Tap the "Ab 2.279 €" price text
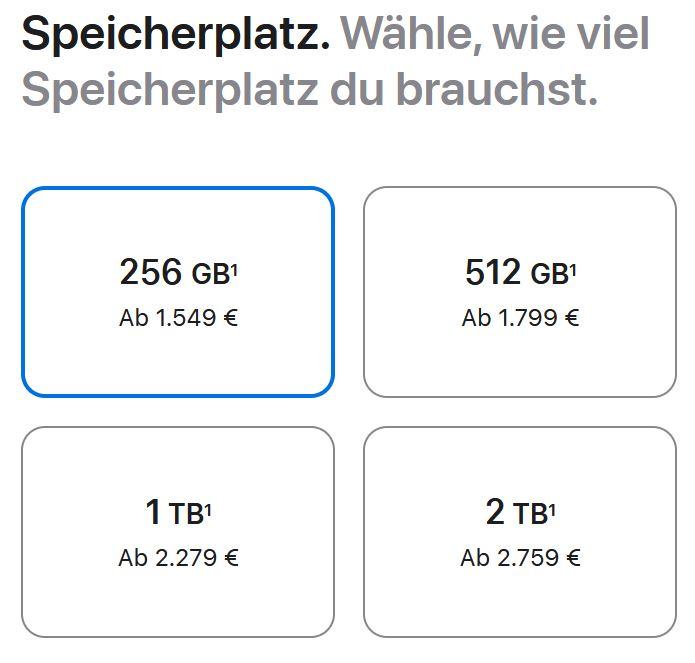Screen dimensions: 695x663 (x=178, y=558)
